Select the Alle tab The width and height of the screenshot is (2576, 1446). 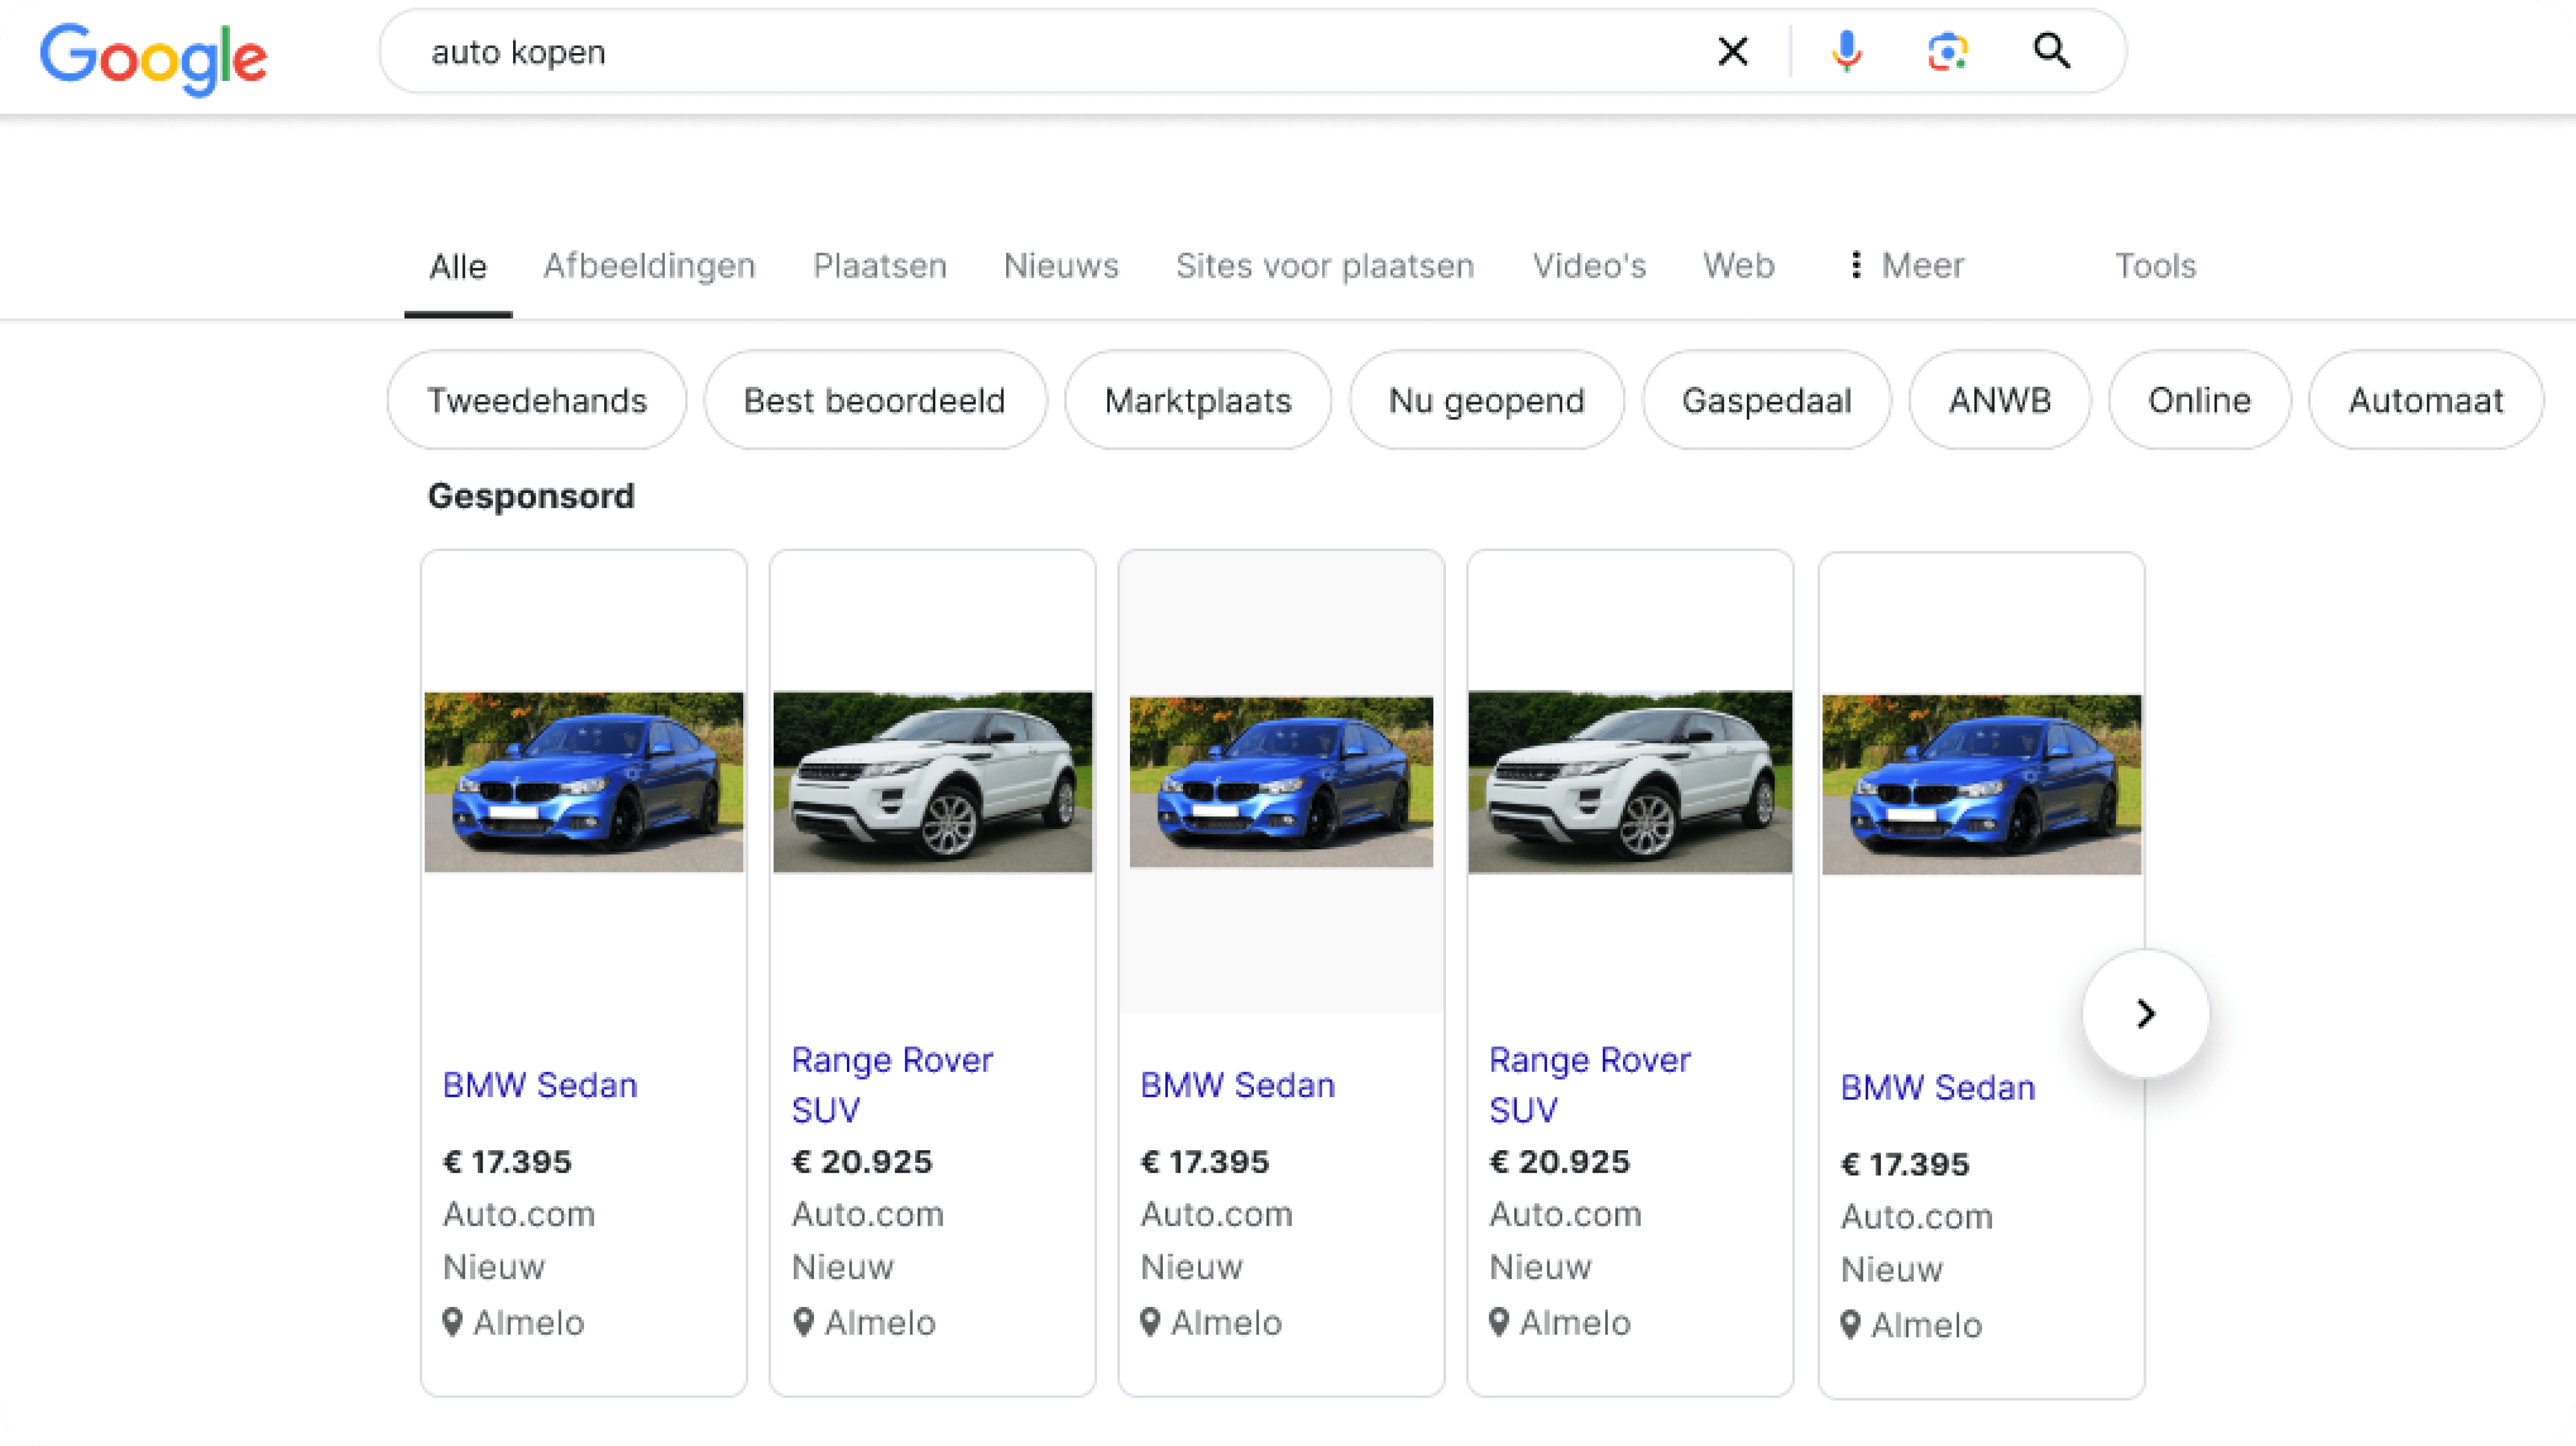458,266
